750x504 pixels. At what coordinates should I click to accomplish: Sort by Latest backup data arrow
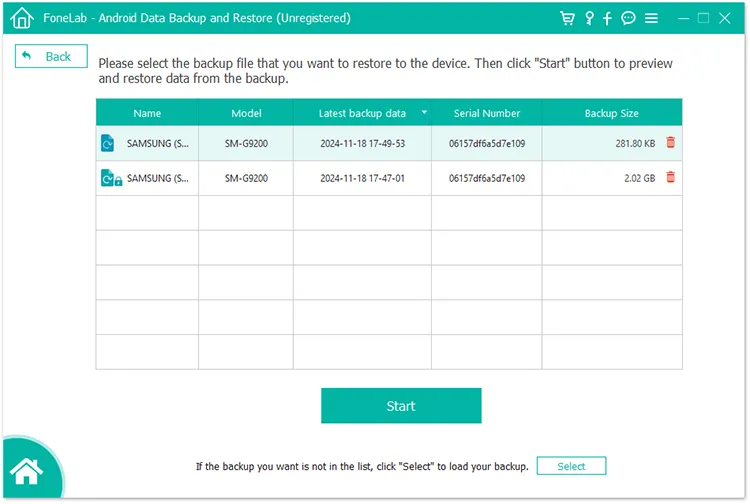pyautogui.click(x=424, y=112)
